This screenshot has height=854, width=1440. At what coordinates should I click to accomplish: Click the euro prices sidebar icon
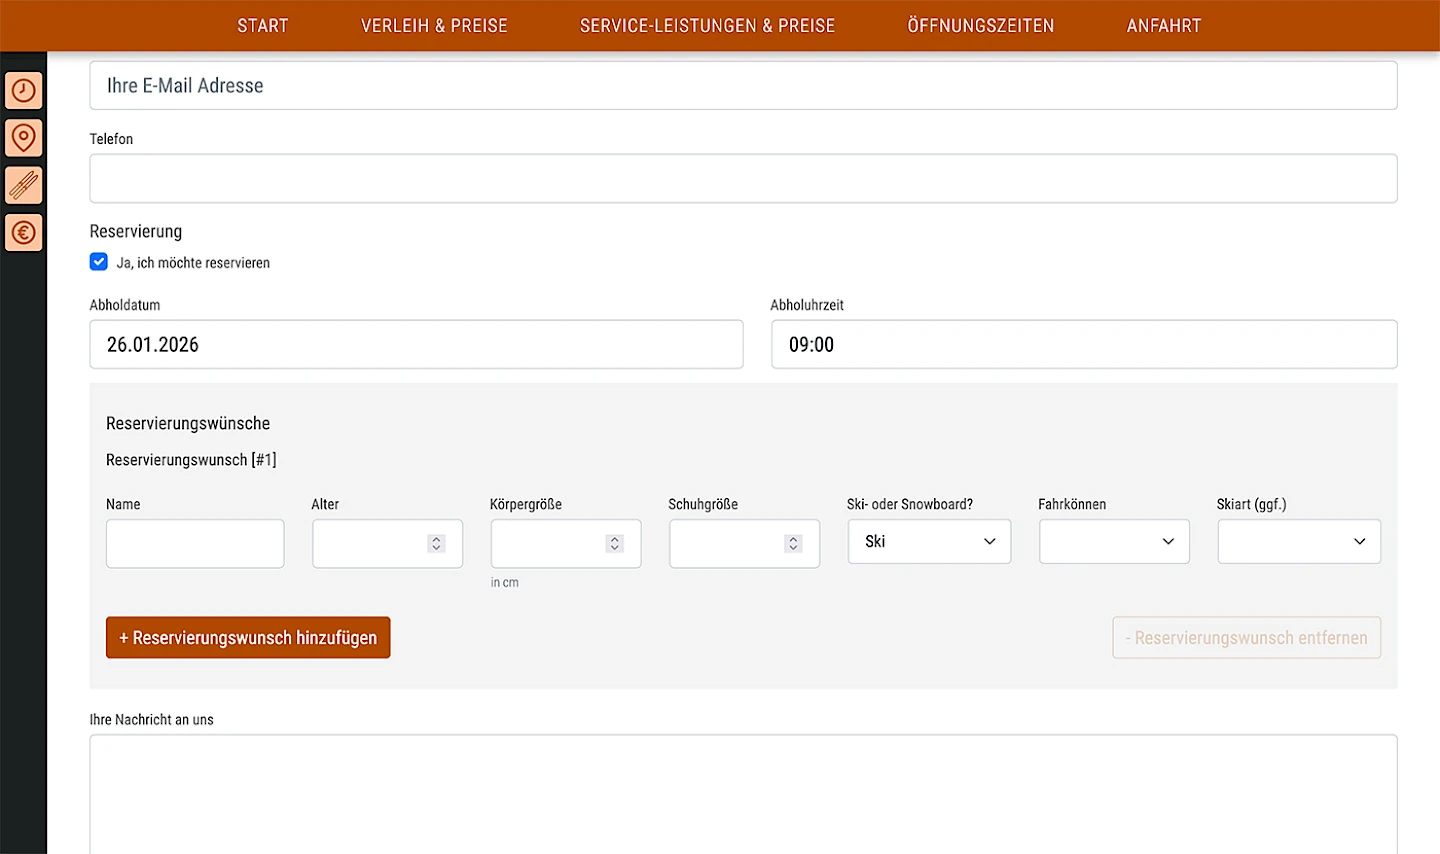[x=24, y=233]
